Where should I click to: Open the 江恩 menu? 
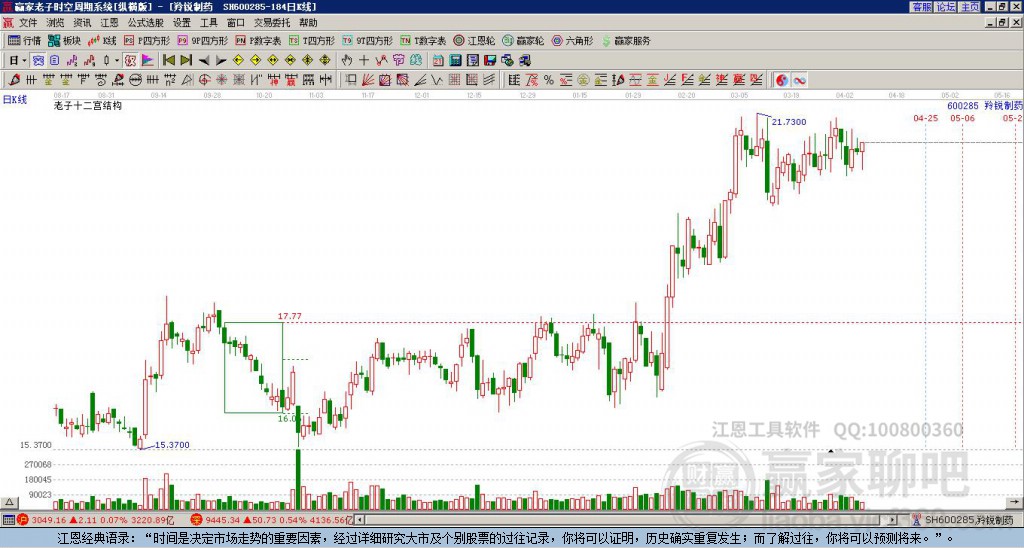click(109, 23)
